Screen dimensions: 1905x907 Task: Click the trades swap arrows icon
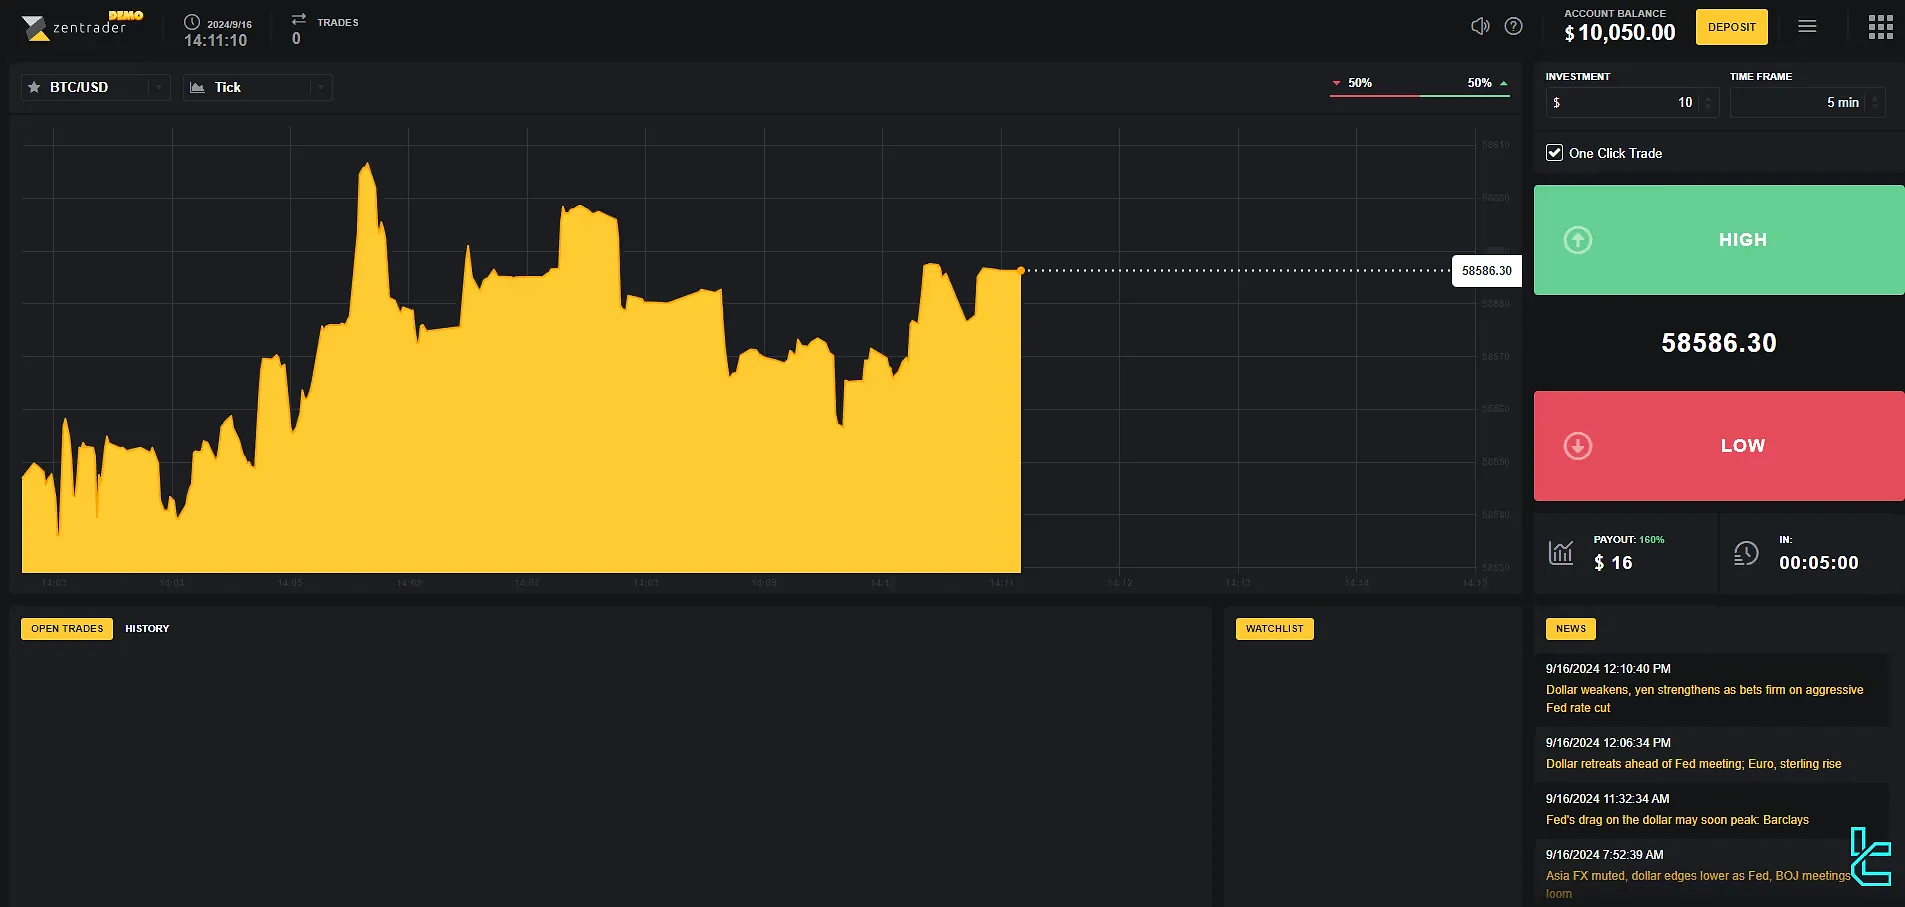(x=298, y=20)
